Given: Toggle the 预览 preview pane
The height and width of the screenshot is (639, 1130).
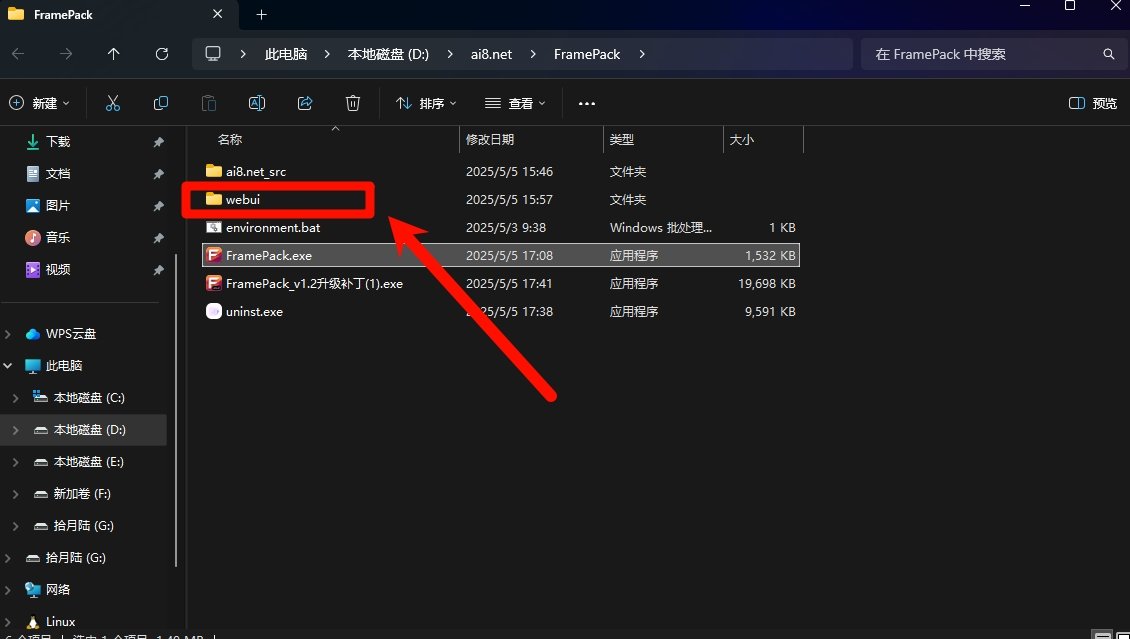Looking at the screenshot, I should (1089, 103).
